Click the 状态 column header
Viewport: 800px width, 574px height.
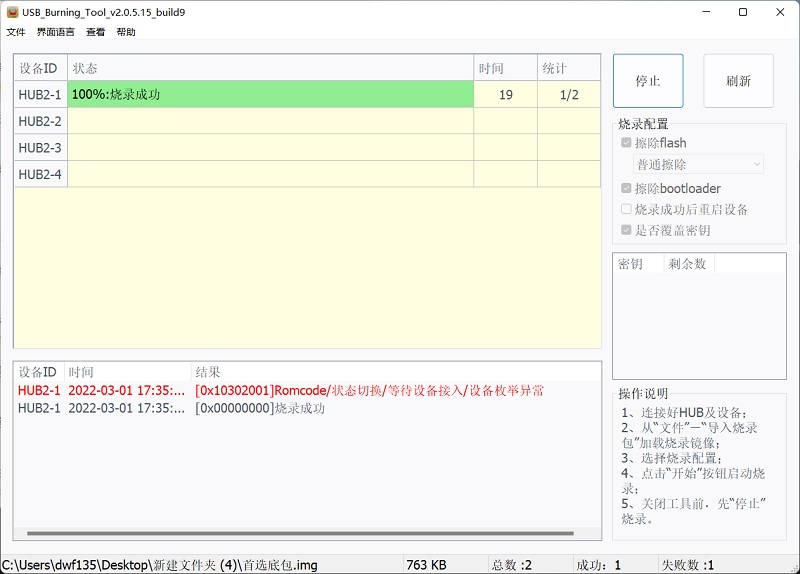point(270,68)
